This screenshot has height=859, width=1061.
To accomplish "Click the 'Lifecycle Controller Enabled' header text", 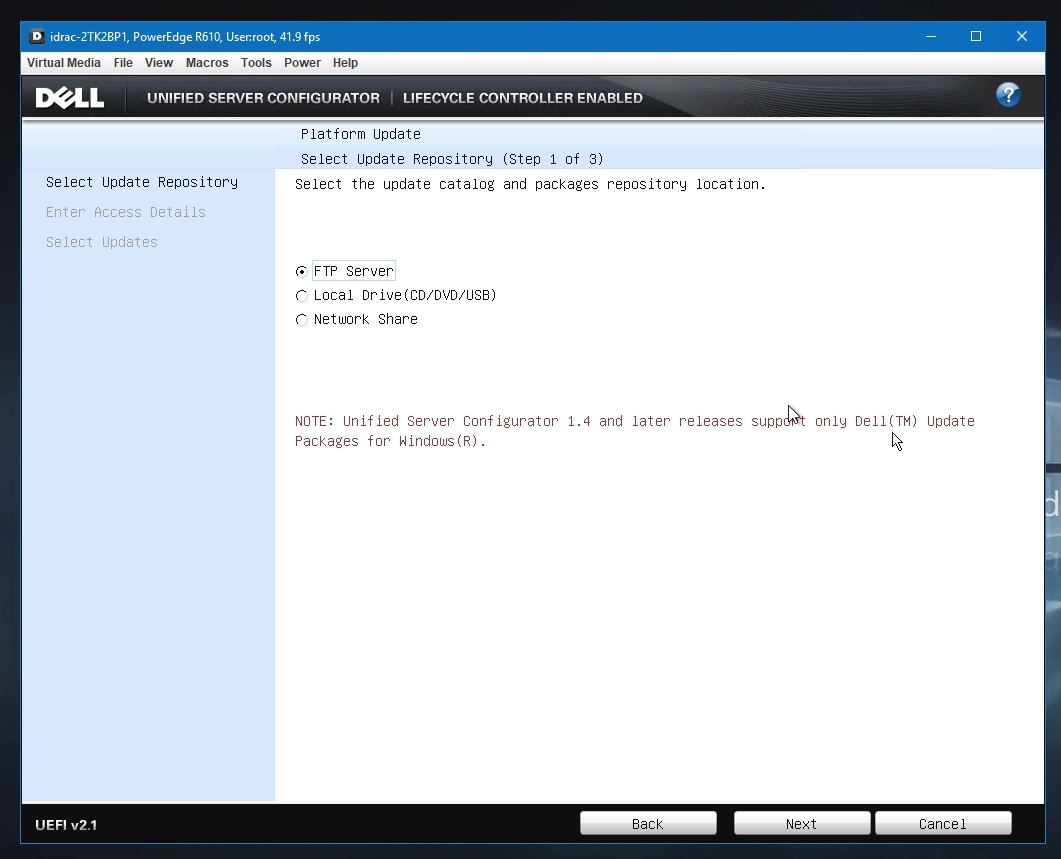I will tap(523, 98).
